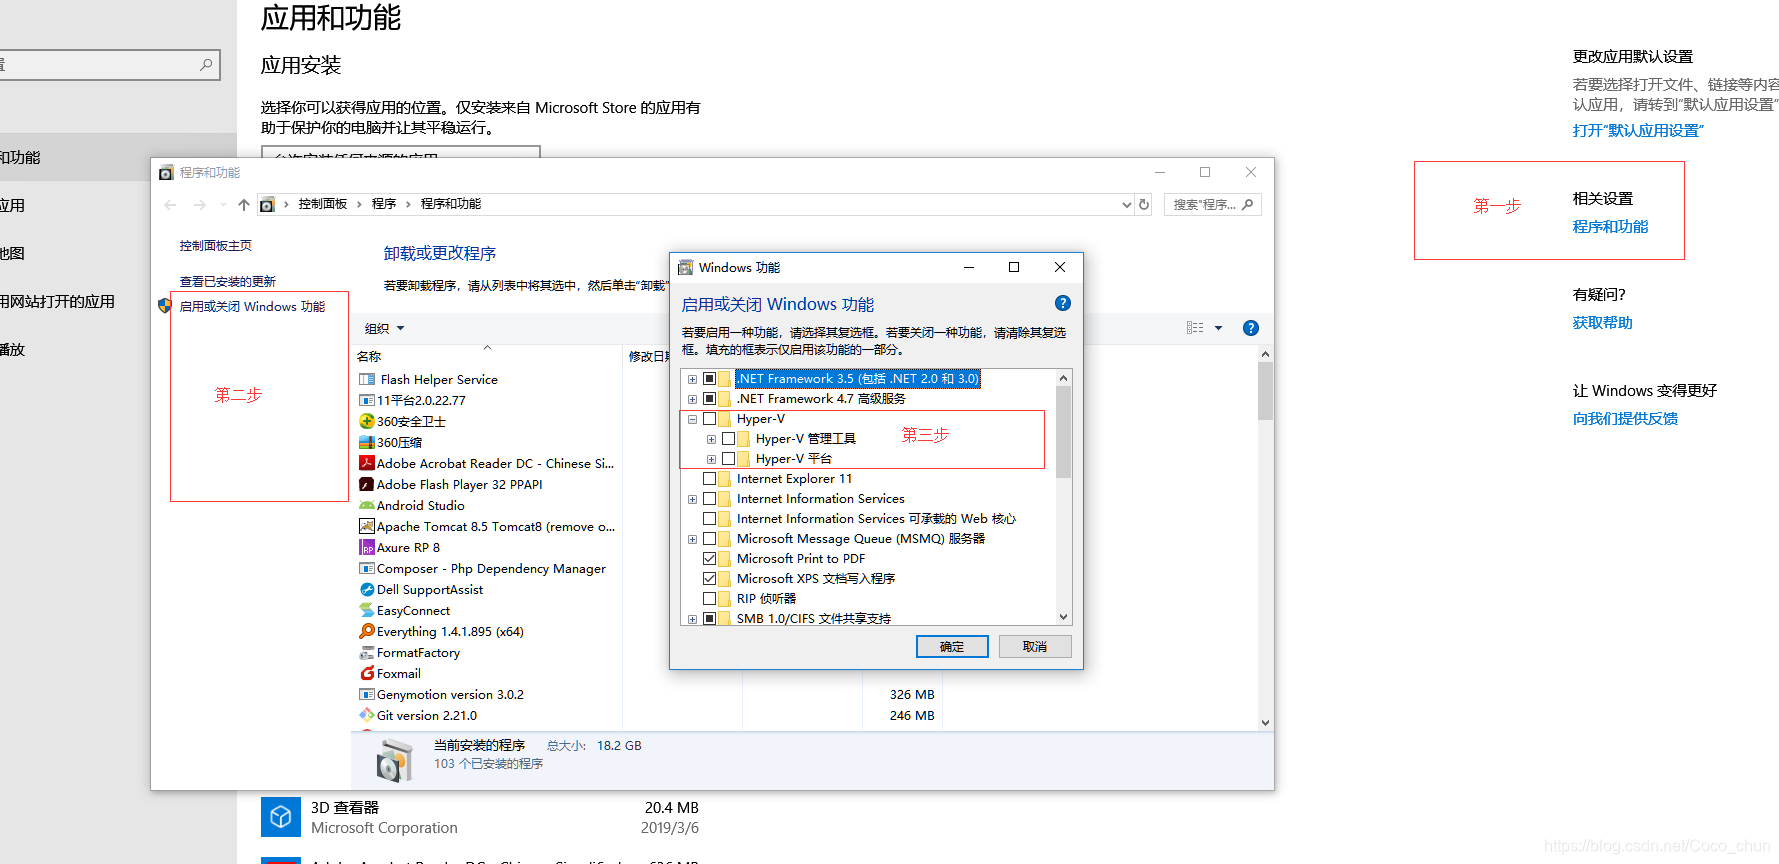This screenshot has width=1779, height=864.
Task: Open the 向我们提供反馈 link
Action: point(1625,419)
